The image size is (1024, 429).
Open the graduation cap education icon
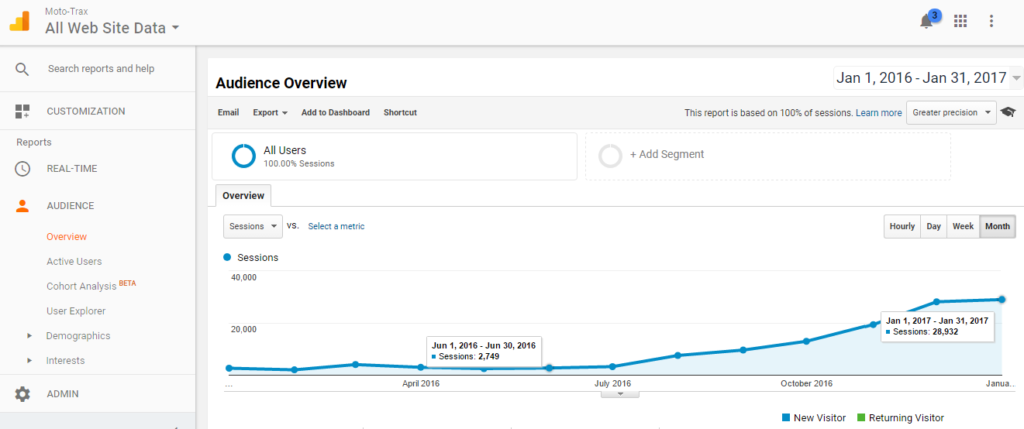click(1008, 112)
